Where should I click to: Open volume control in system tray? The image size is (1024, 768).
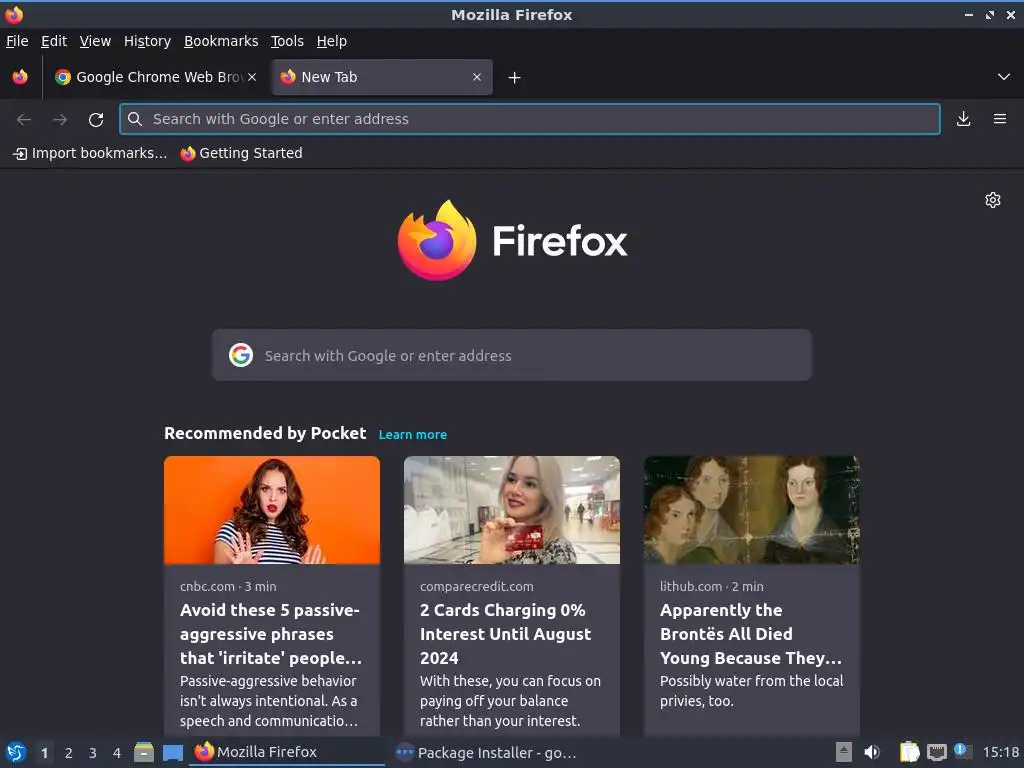(x=872, y=752)
